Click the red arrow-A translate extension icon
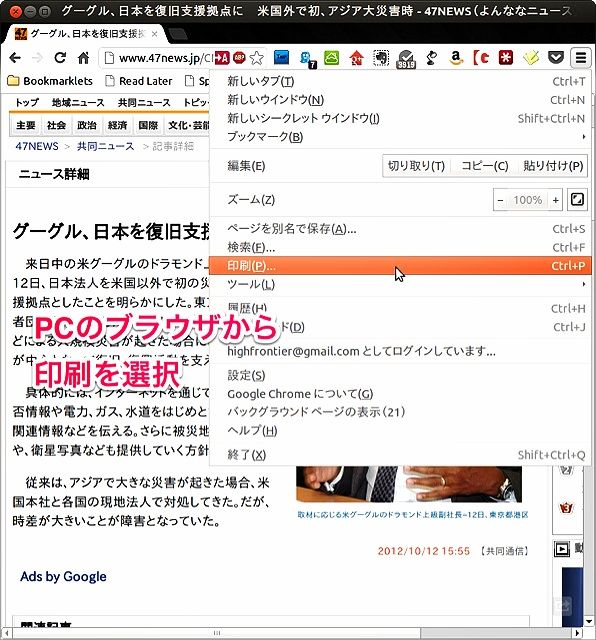 pos(222,58)
